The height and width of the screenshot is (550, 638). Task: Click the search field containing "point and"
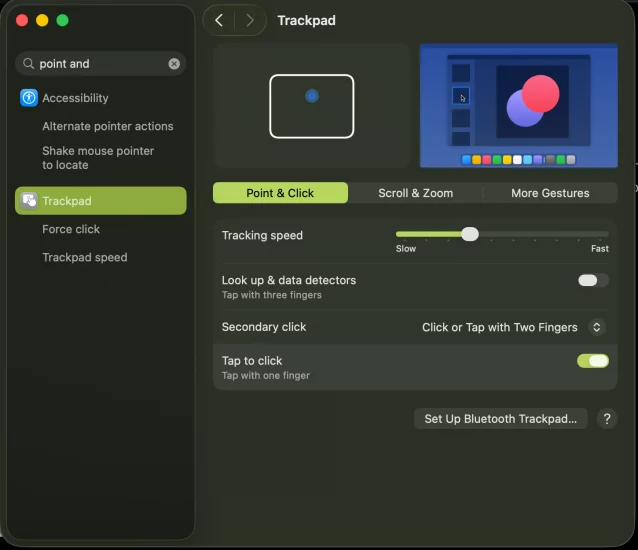100,64
